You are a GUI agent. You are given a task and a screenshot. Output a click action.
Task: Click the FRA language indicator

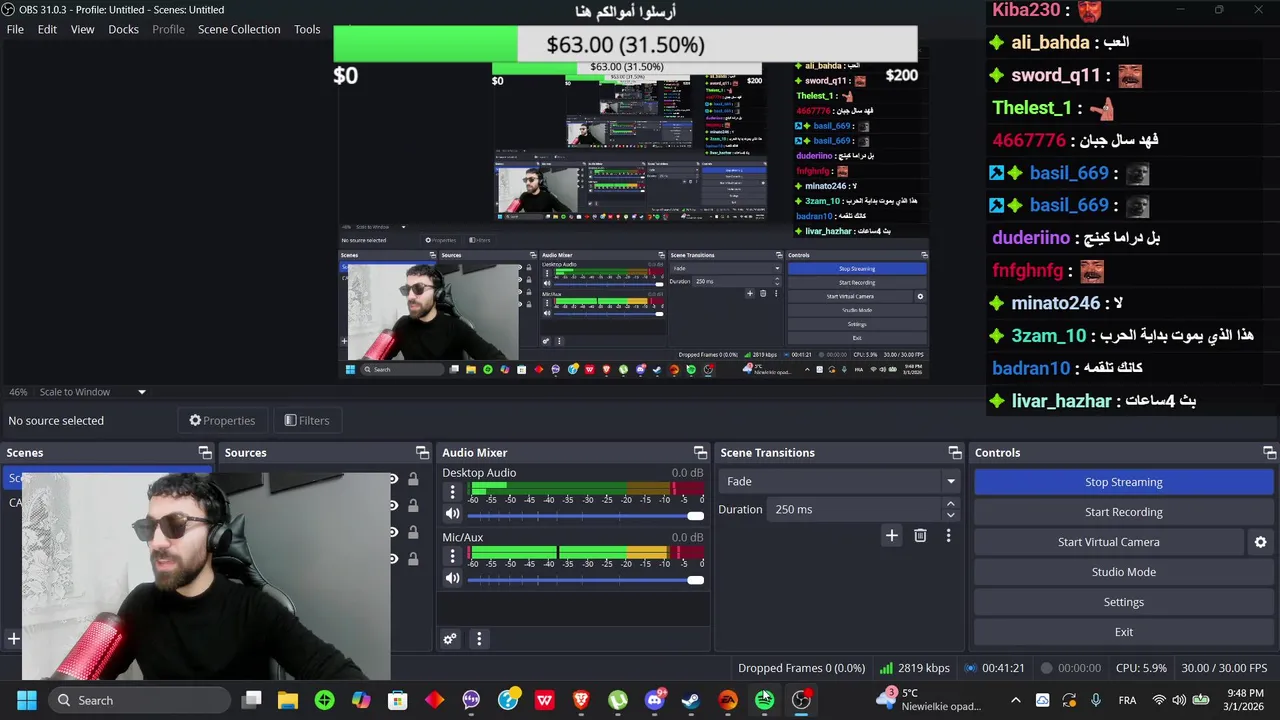[x=1127, y=700]
